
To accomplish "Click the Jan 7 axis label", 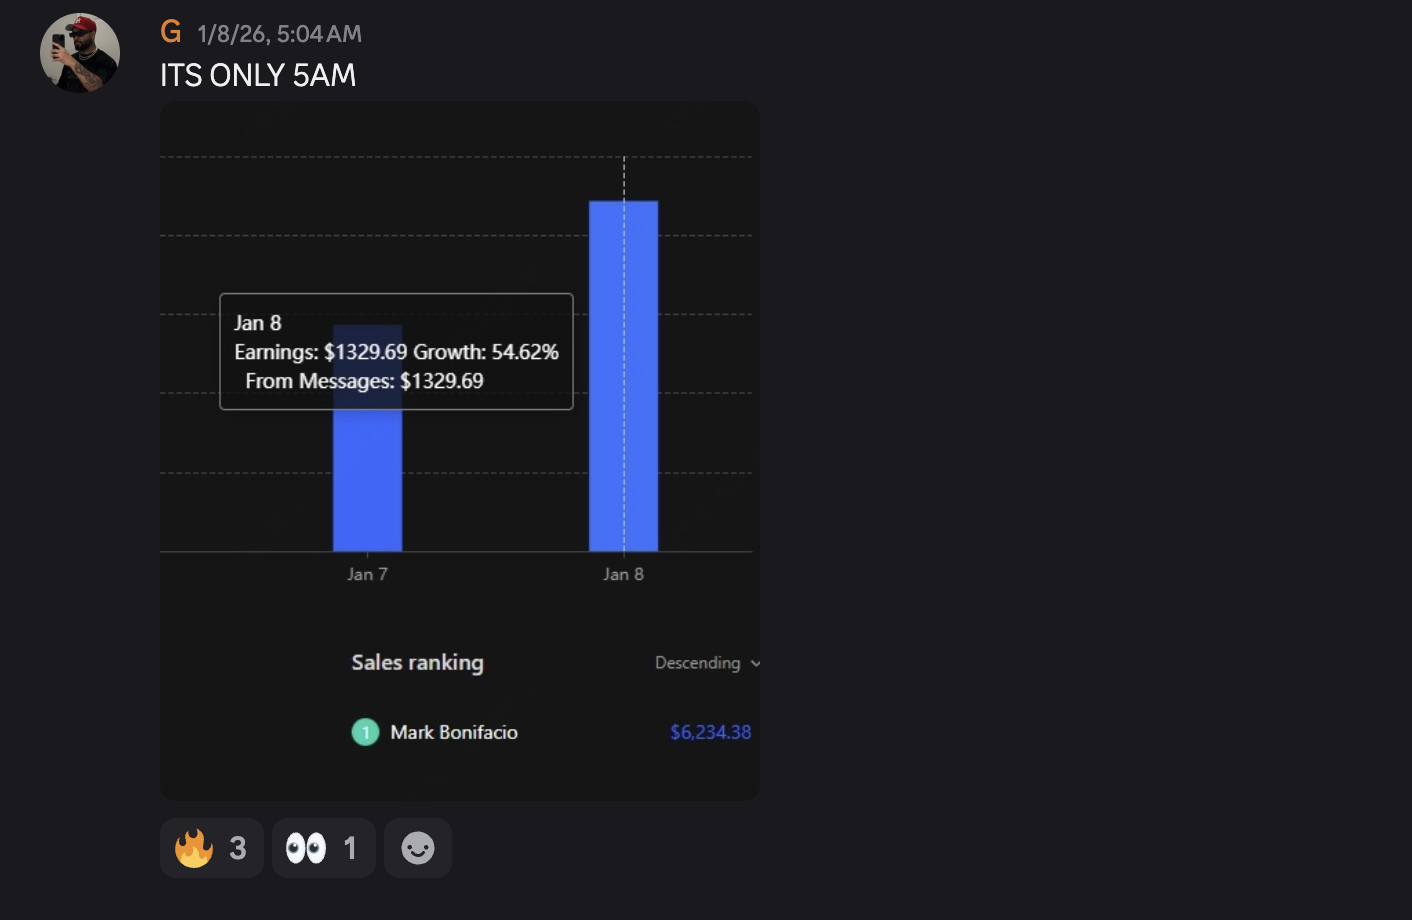I will (367, 574).
